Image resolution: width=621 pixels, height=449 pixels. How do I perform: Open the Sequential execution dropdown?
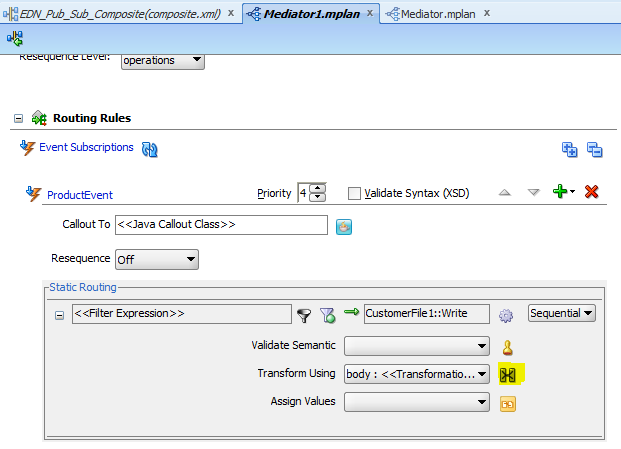[x=562, y=313]
